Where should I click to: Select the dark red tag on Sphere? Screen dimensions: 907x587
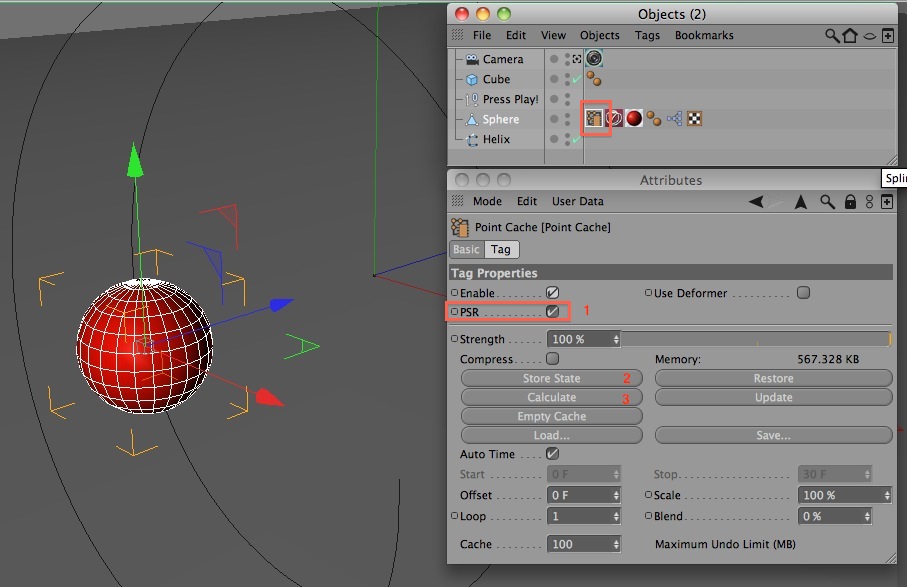[x=614, y=119]
